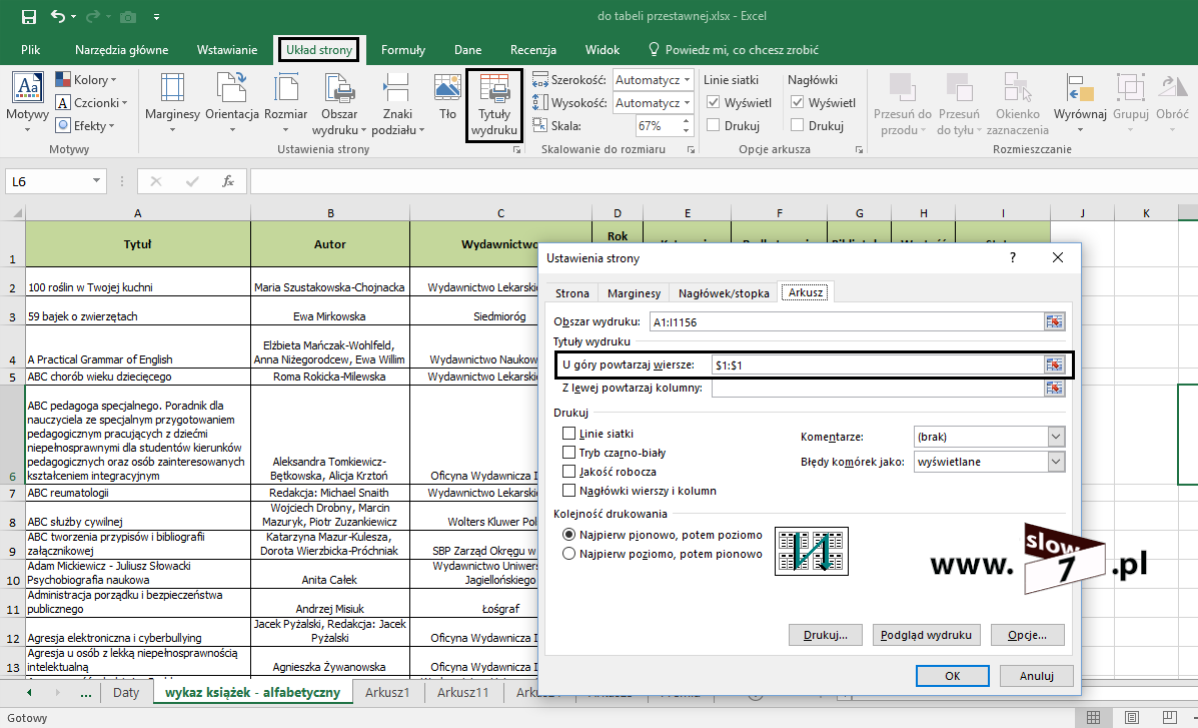Switch to Widok ribbon tab
1198x728 pixels.
(602, 50)
